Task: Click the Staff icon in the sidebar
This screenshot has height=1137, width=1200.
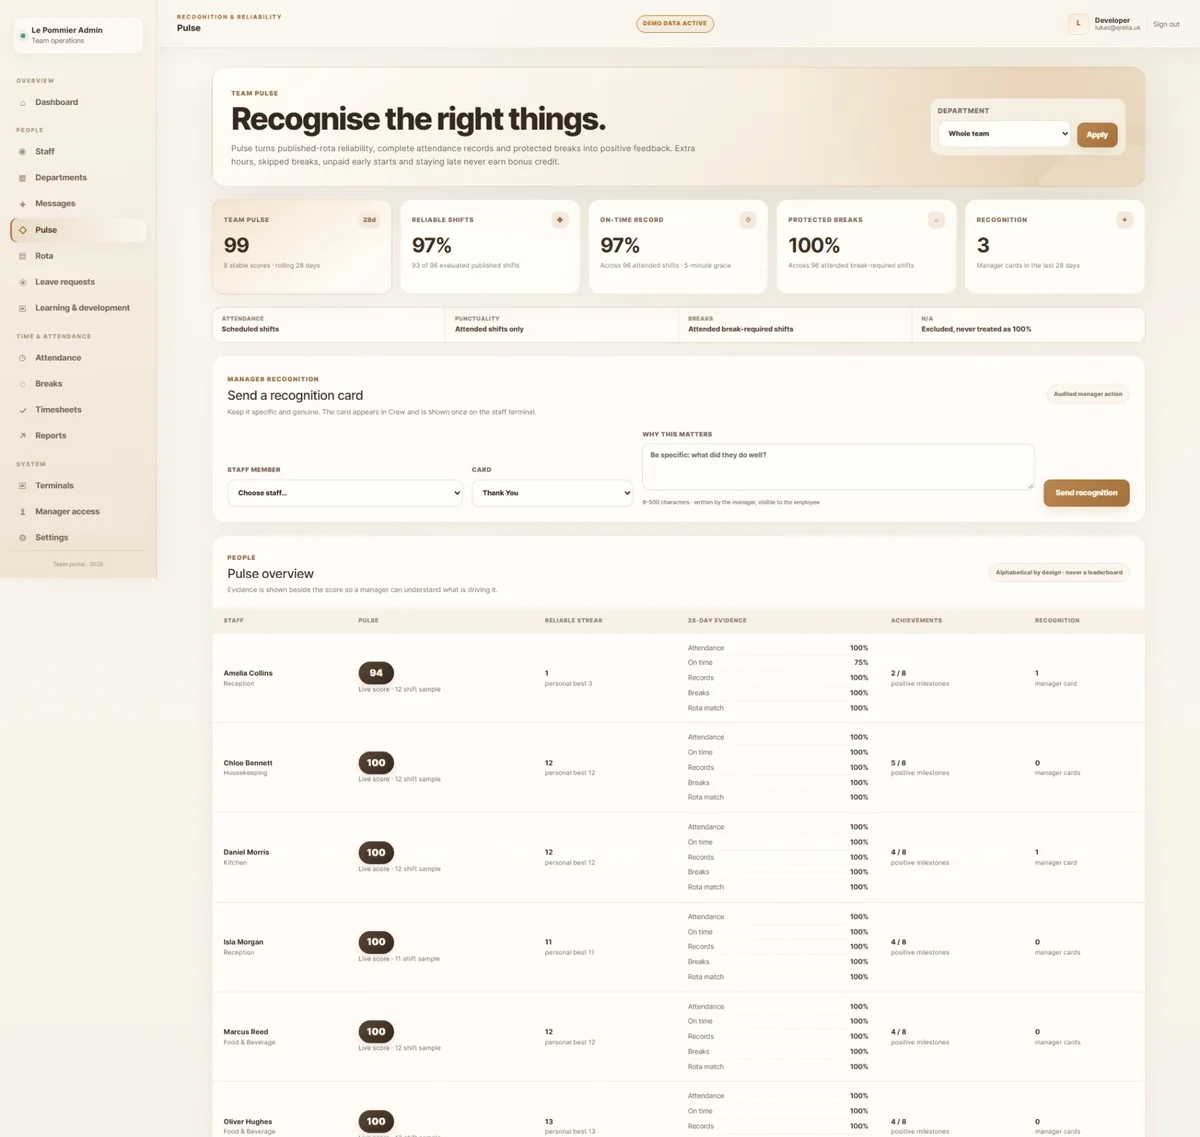Action: (23, 152)
